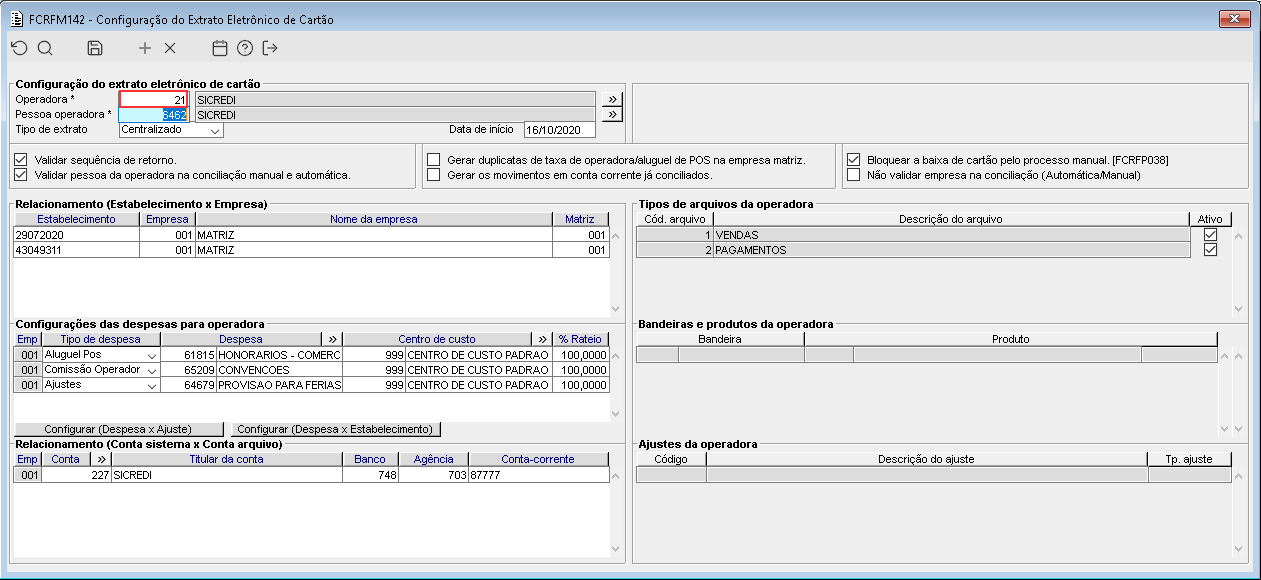Uncheck Bloquear a baixa de cartão checkbox
This screenshot has width=1261, height=580.
click(854, 160)
